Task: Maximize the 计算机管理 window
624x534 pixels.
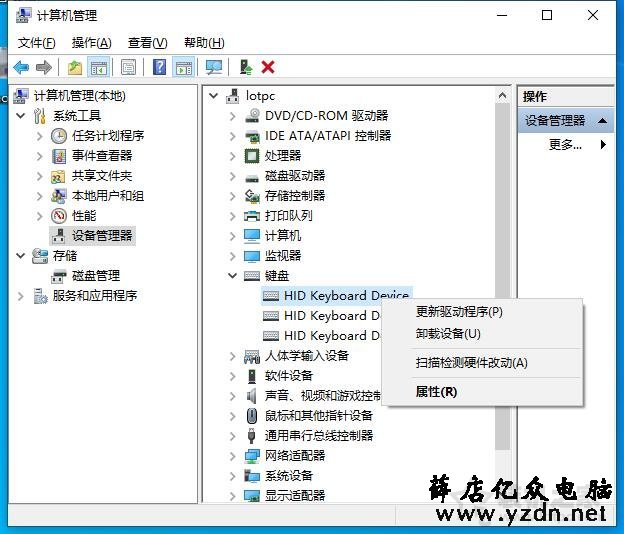Action: tap(547, 16)
